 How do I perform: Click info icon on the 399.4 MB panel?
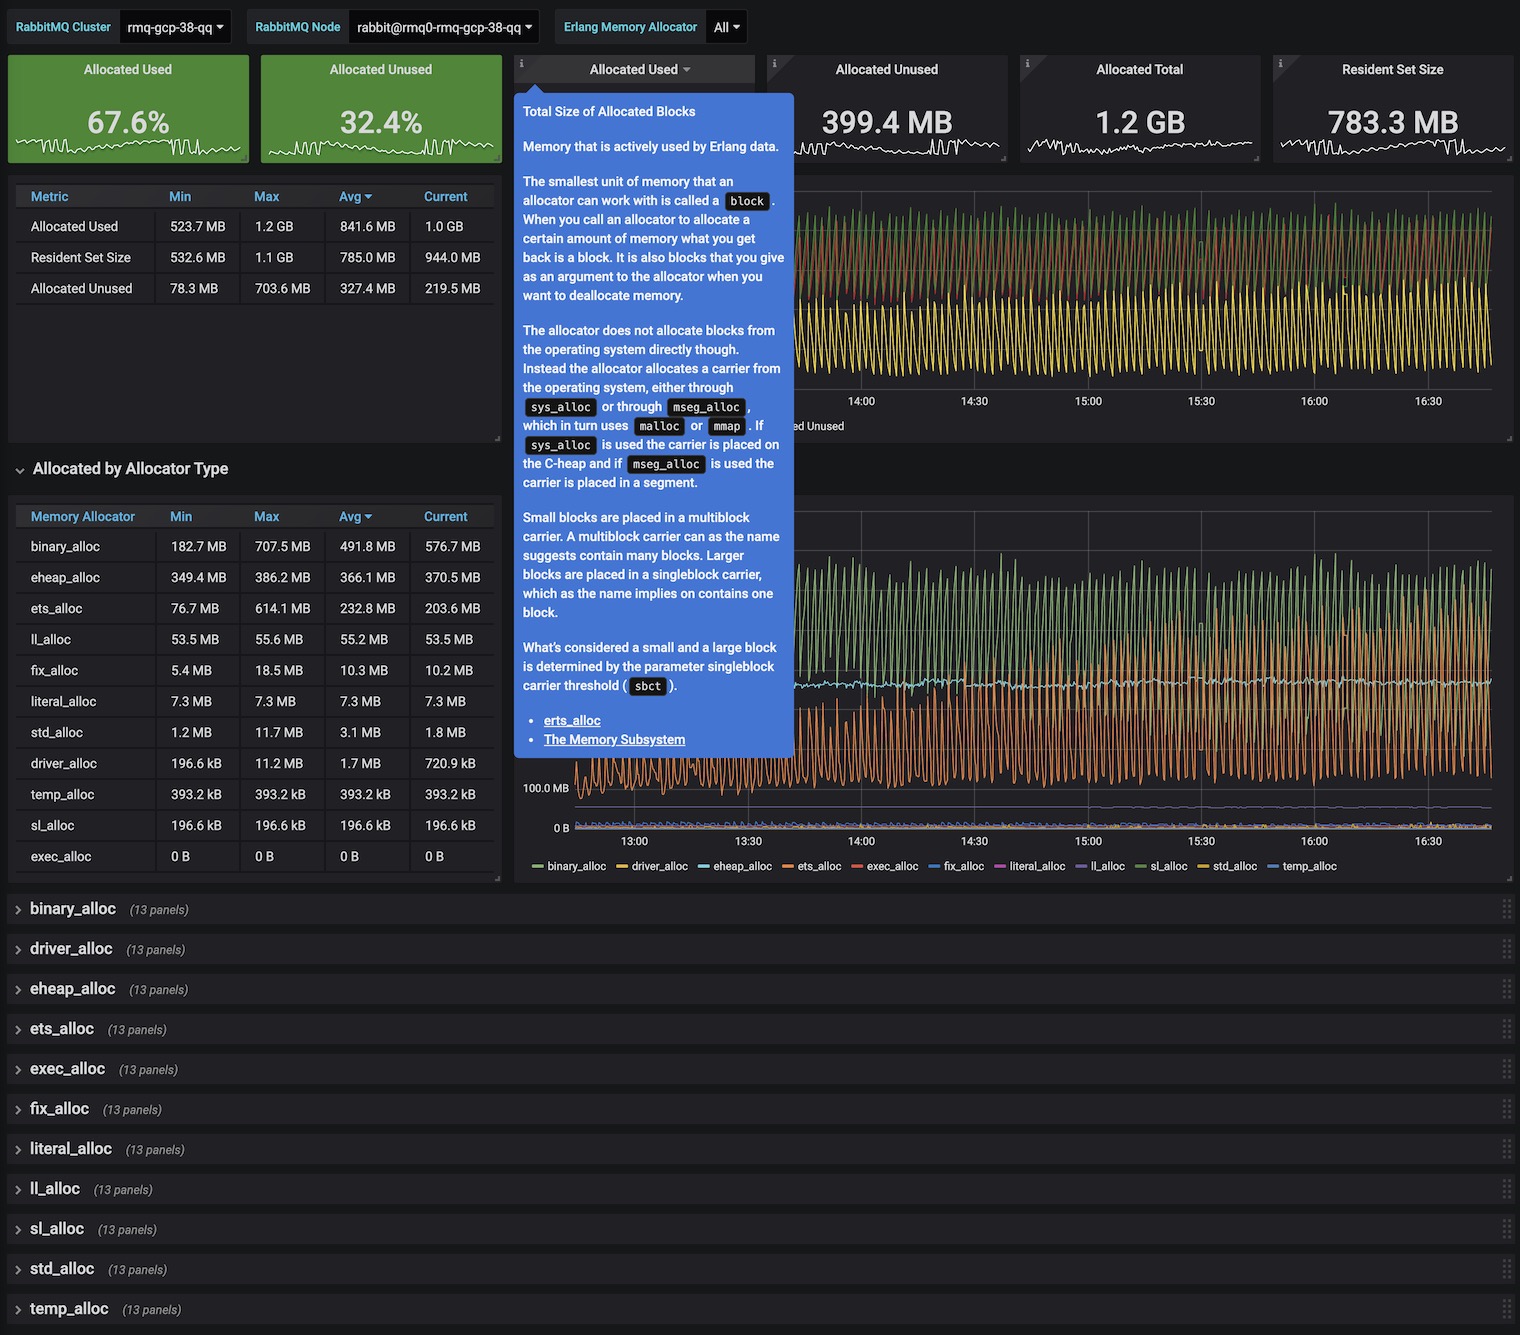pyautogui.click(x=774, y=63)
